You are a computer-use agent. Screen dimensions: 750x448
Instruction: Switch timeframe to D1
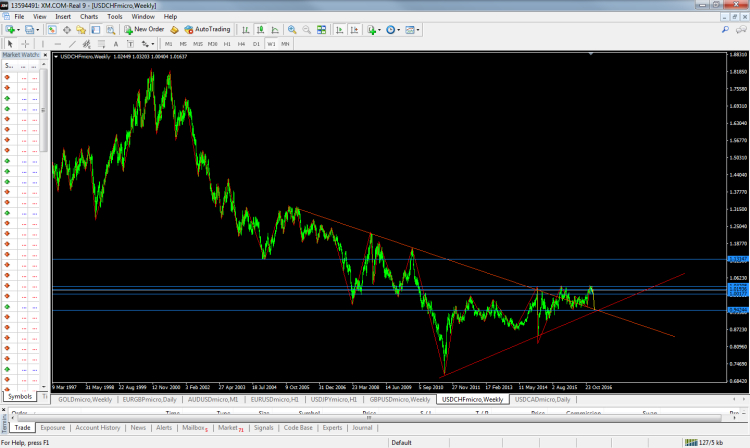(x=256, y=44)
